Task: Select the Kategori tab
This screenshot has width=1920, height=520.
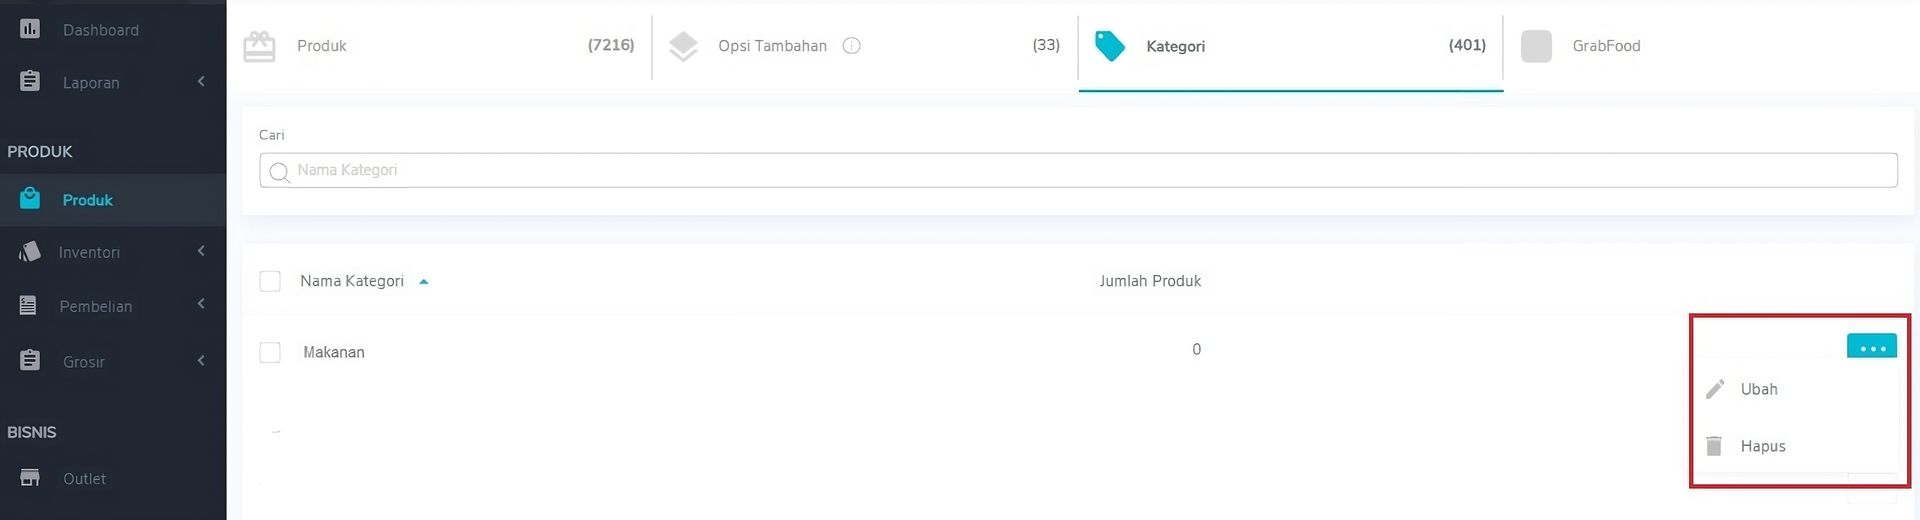Action: 1290,46
